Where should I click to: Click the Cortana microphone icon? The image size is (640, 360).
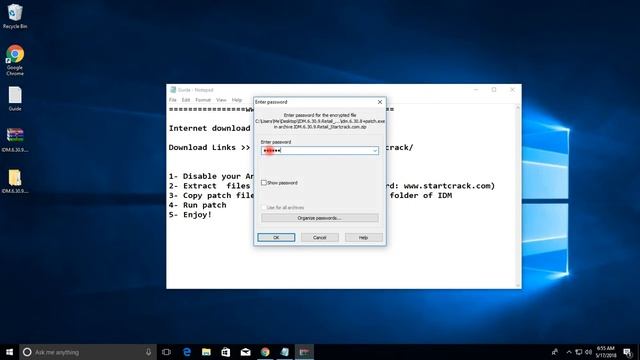[x=148, y=352]
